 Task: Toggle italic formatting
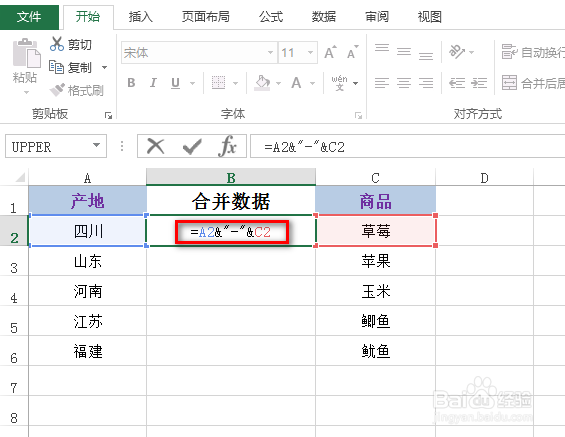153,83
